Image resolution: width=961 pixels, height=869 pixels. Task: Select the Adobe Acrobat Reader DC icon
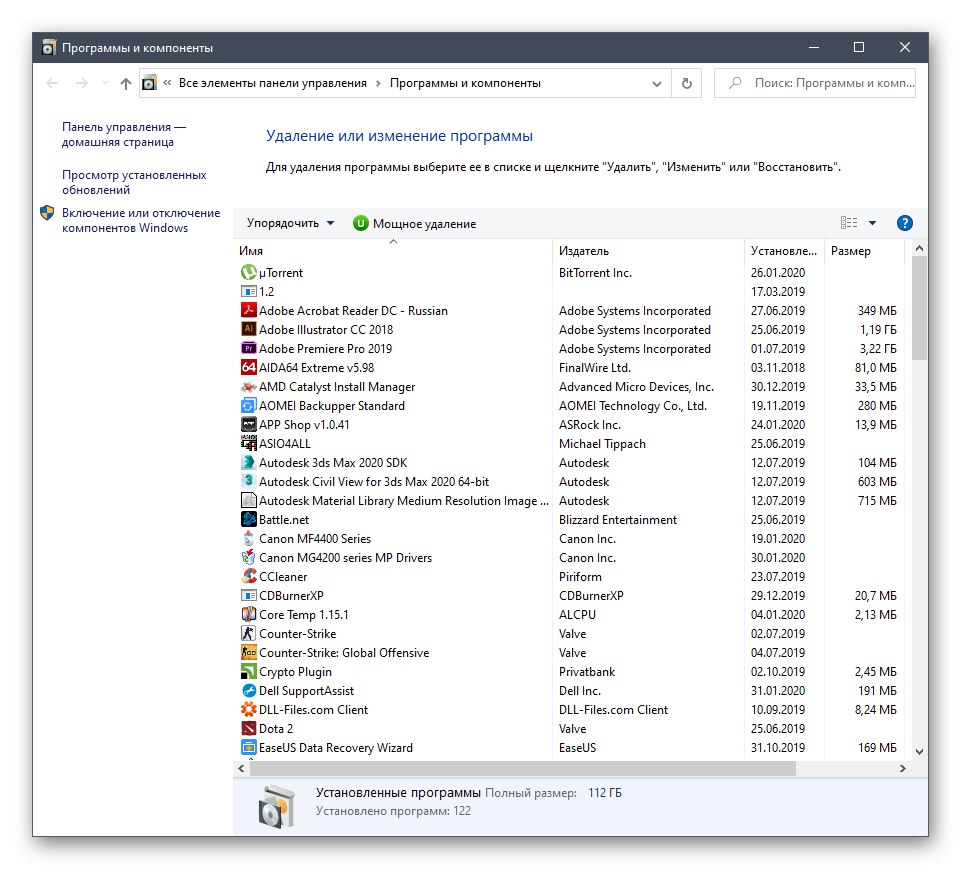249,311
